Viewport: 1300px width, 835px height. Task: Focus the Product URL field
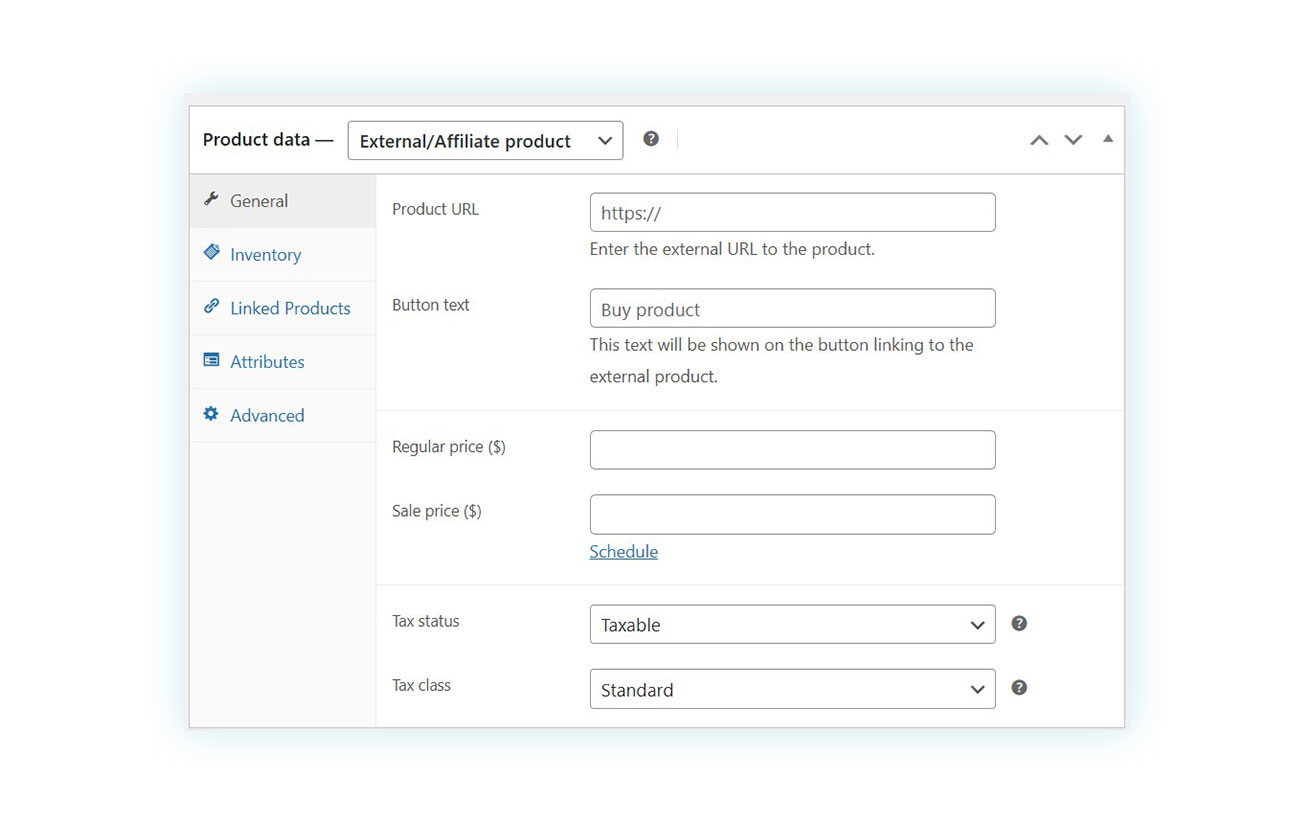coord(792,213)
